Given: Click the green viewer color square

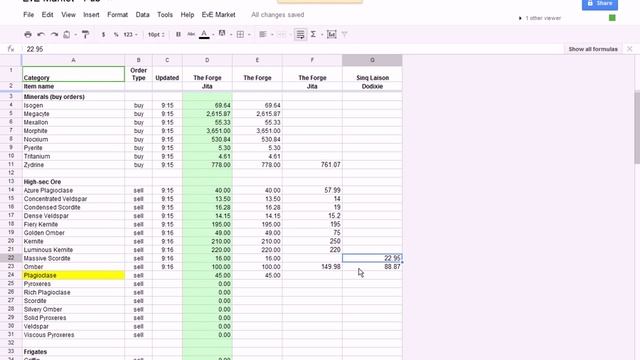Looking at the screenshot, I should (x=612, y=18).
